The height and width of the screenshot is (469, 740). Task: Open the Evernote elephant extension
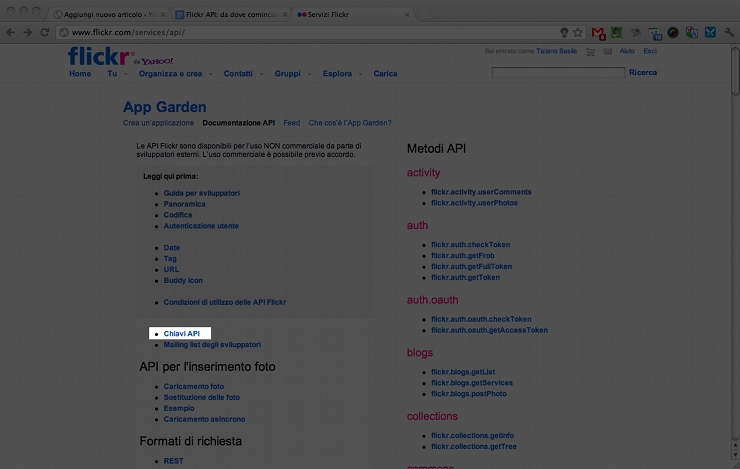click(x=616, y=32)
